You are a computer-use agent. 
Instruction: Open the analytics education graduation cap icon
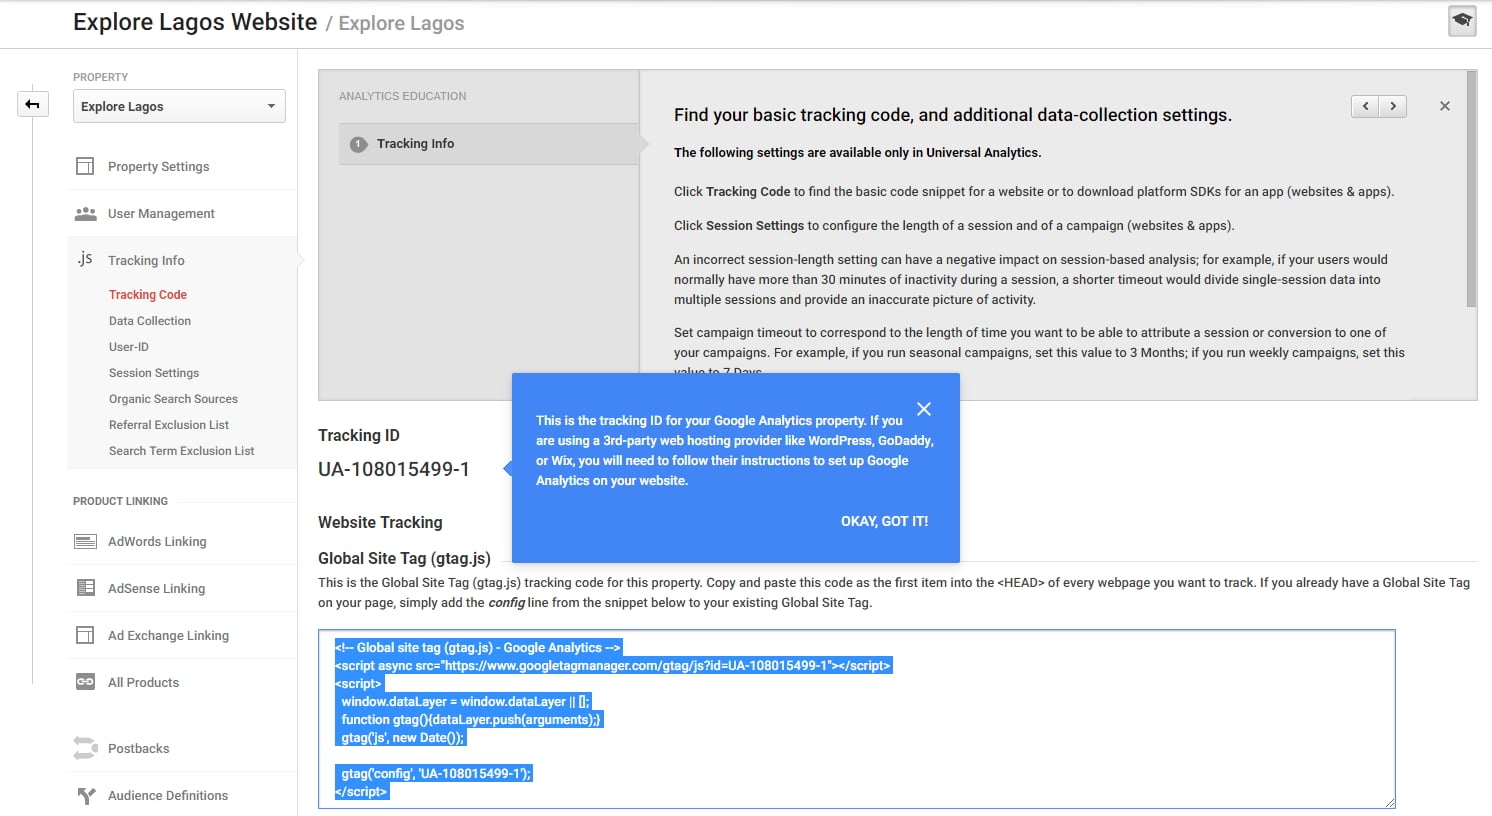pos(1462,21)
